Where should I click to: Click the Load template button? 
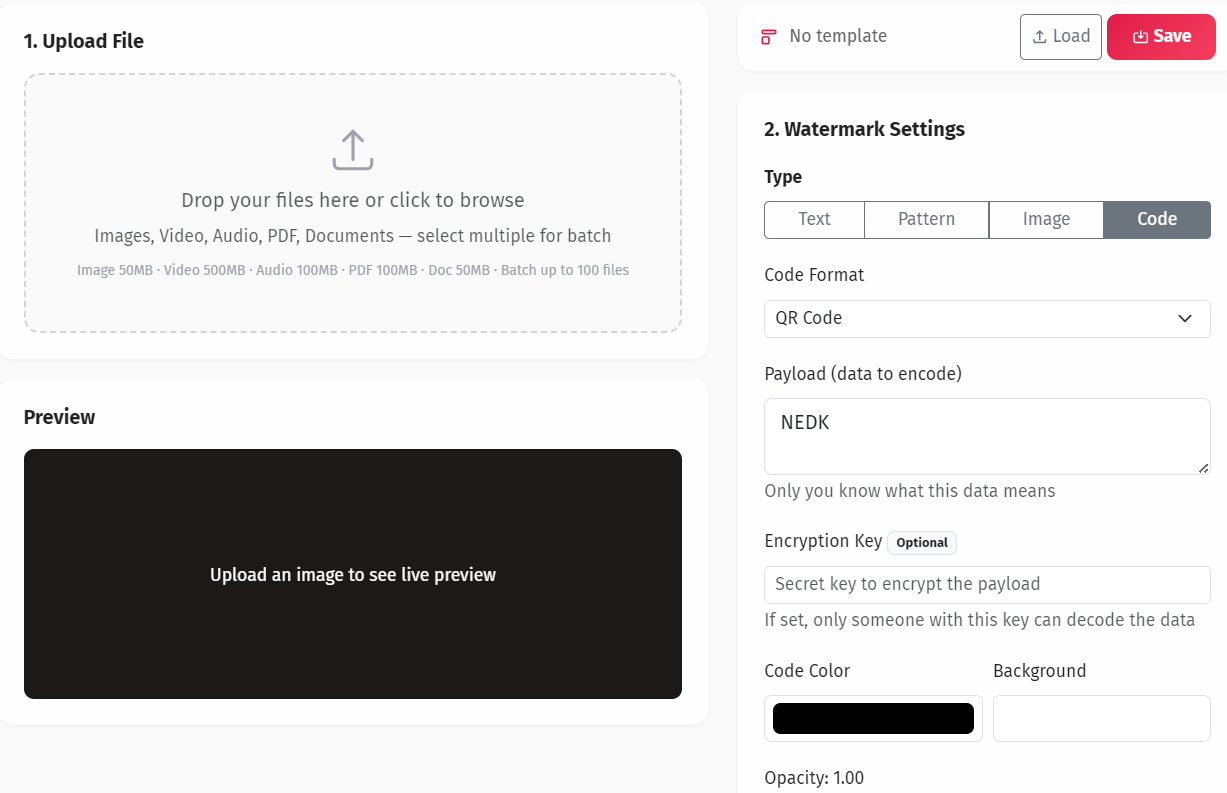(x=1060, y=36)
